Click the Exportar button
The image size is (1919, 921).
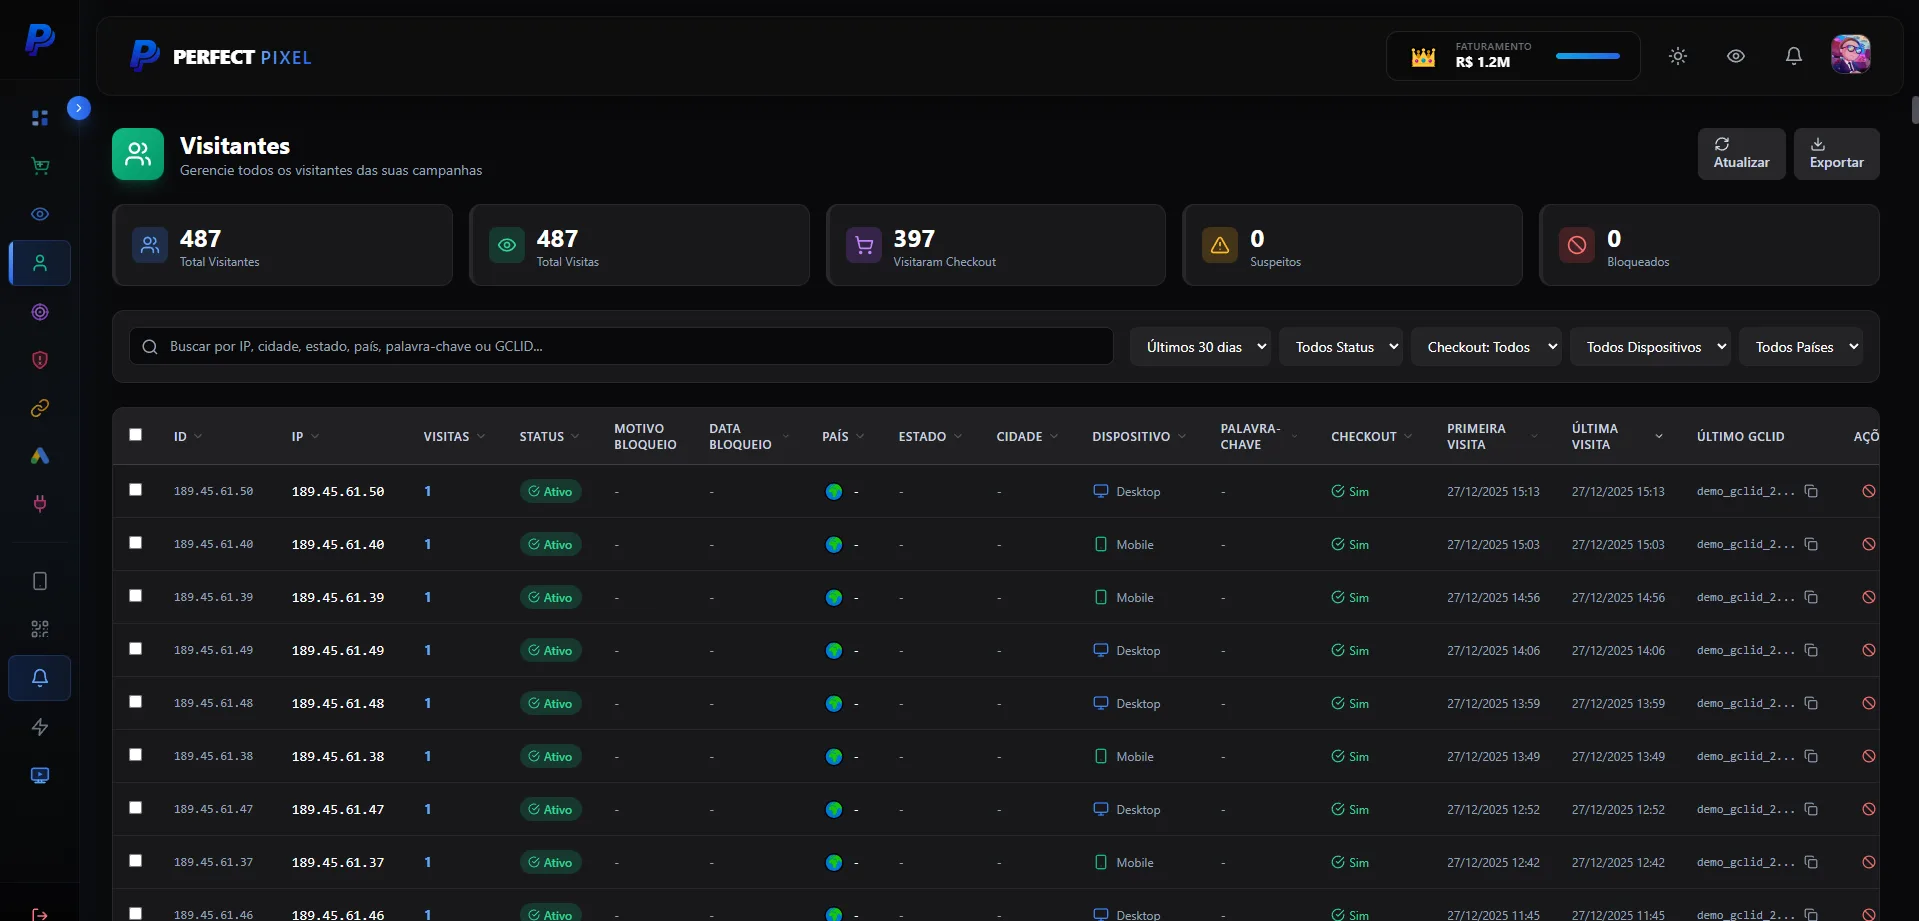coord(1836,154)
